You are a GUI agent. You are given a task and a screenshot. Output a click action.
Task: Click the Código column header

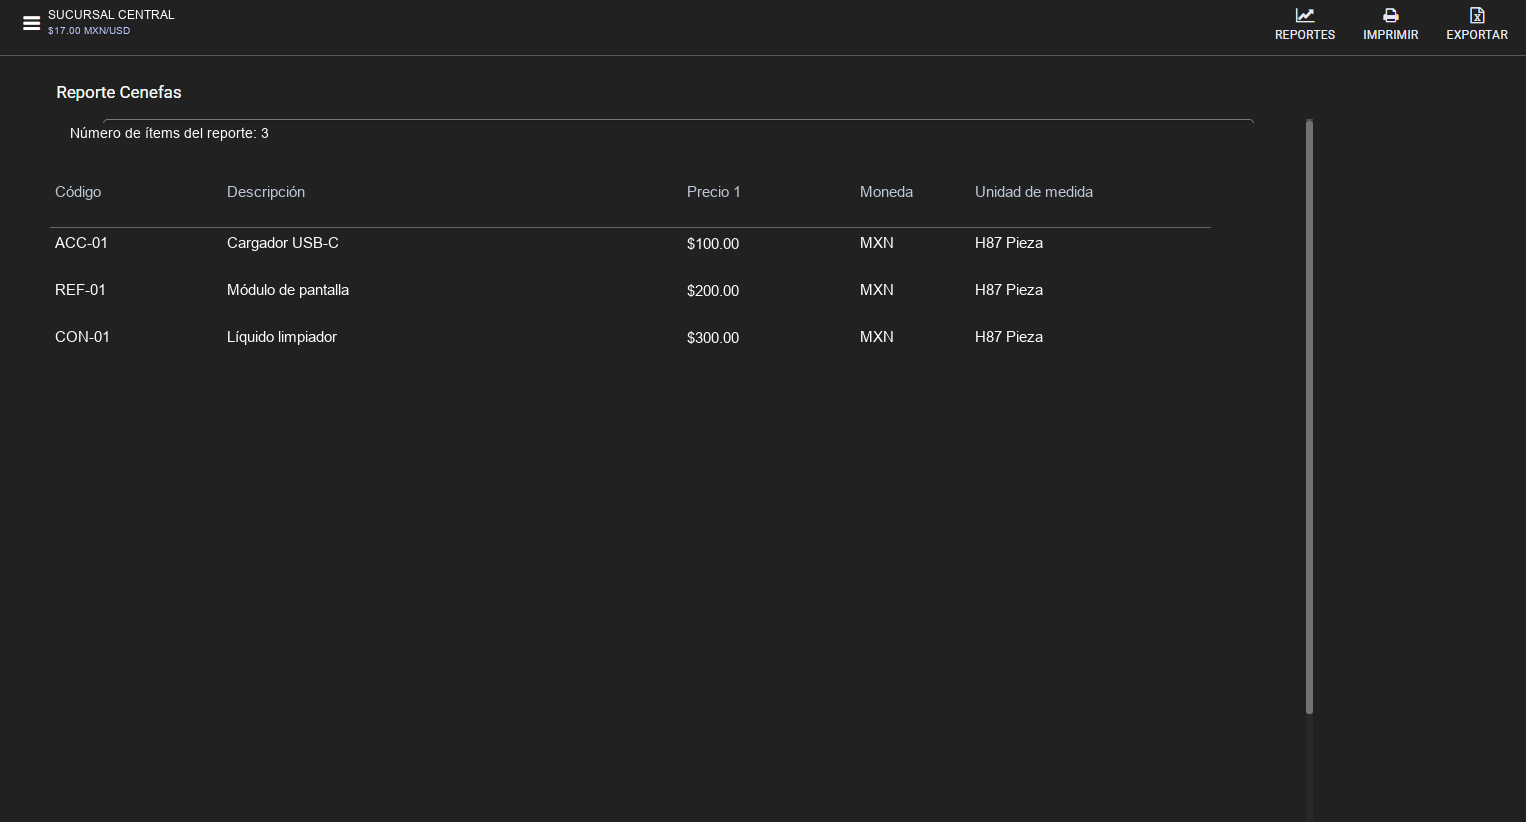78,192
